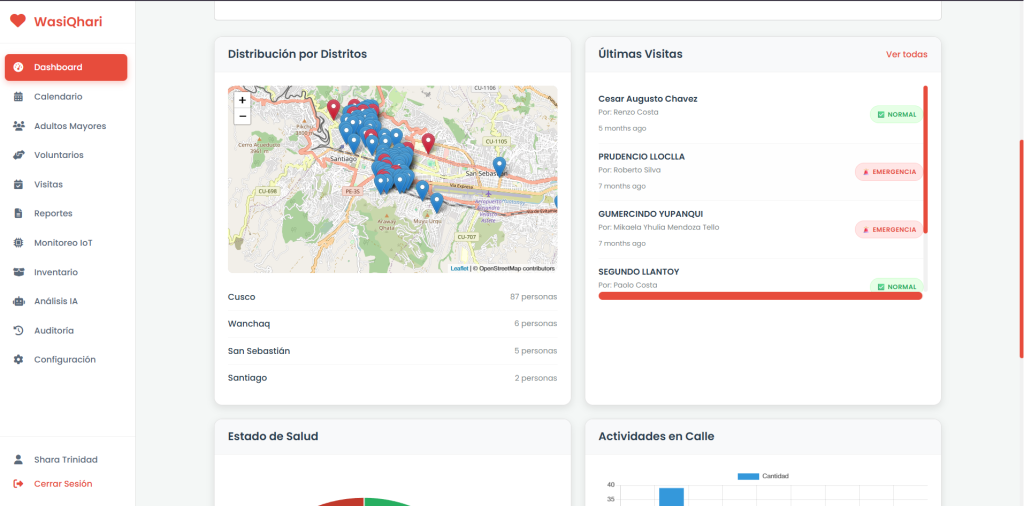Click the Monitoreo IoT chip icon

click(x=18, y=243)
